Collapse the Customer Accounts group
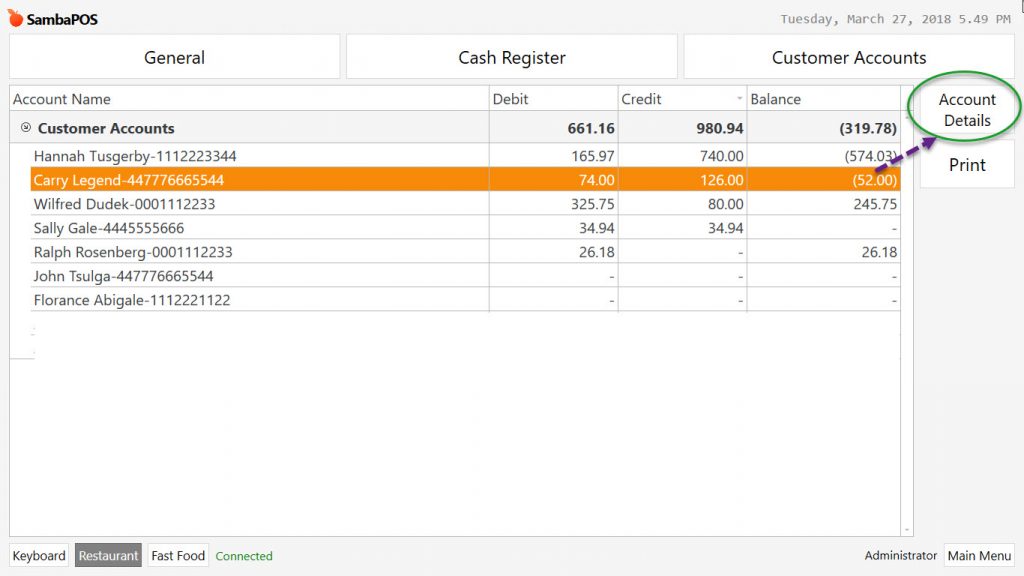Screen dimensions: 1024x576 click(25, 127)
